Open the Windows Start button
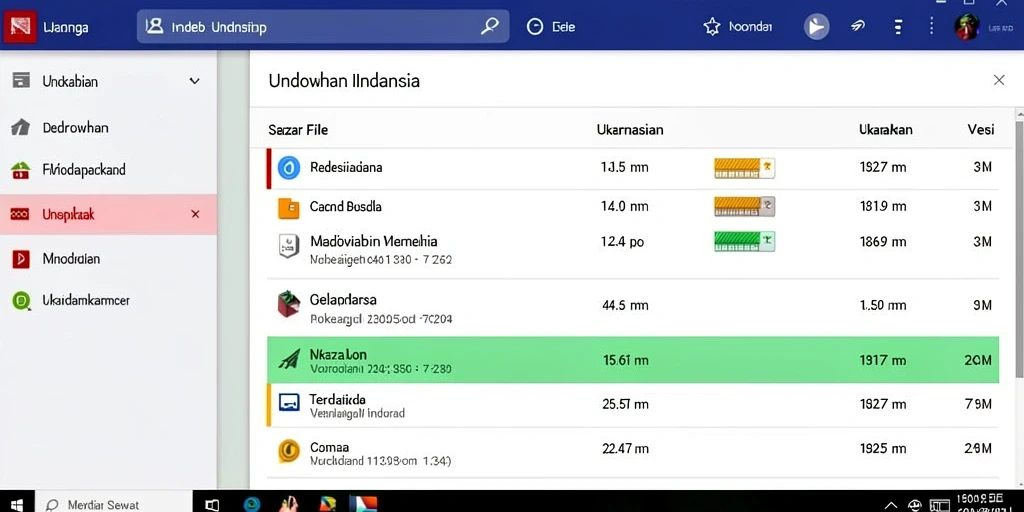The width and height of the screenshot is (1024, 512). tap(17, 504)
